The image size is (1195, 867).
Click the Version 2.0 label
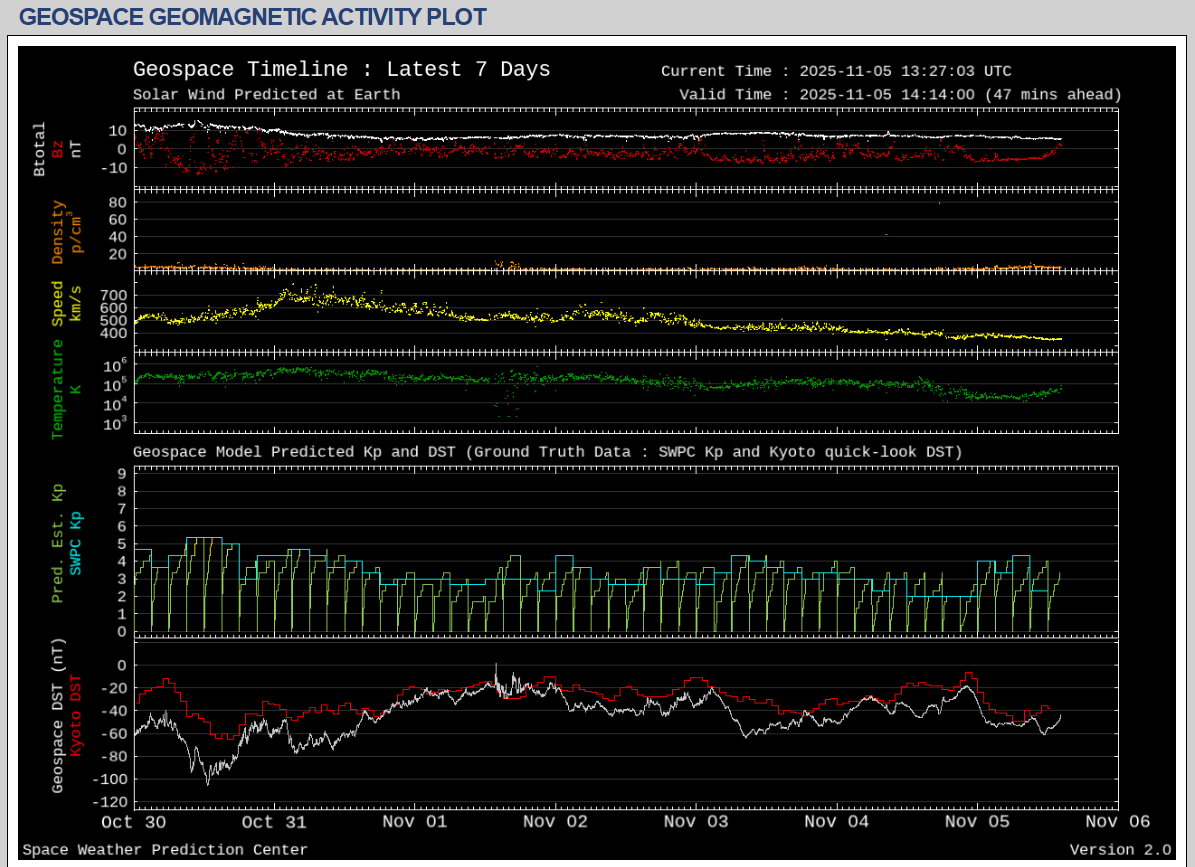(x=1120, y=850)
